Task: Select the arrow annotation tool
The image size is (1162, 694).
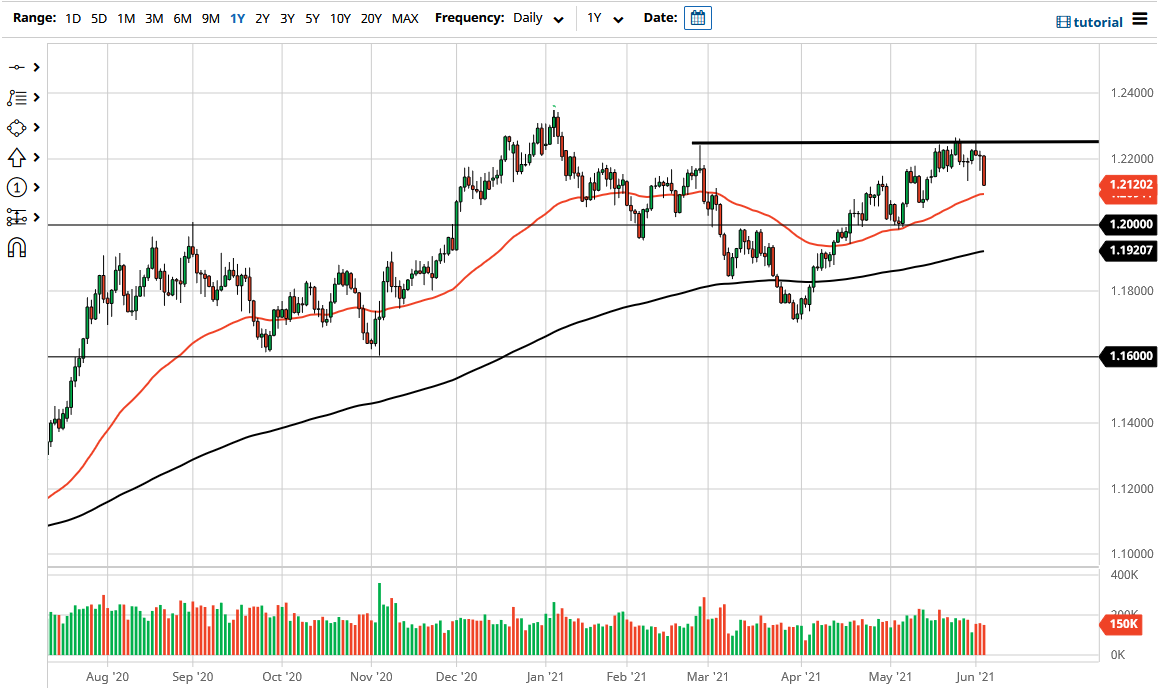Action: pyautogui.click(x=14, y=157)
